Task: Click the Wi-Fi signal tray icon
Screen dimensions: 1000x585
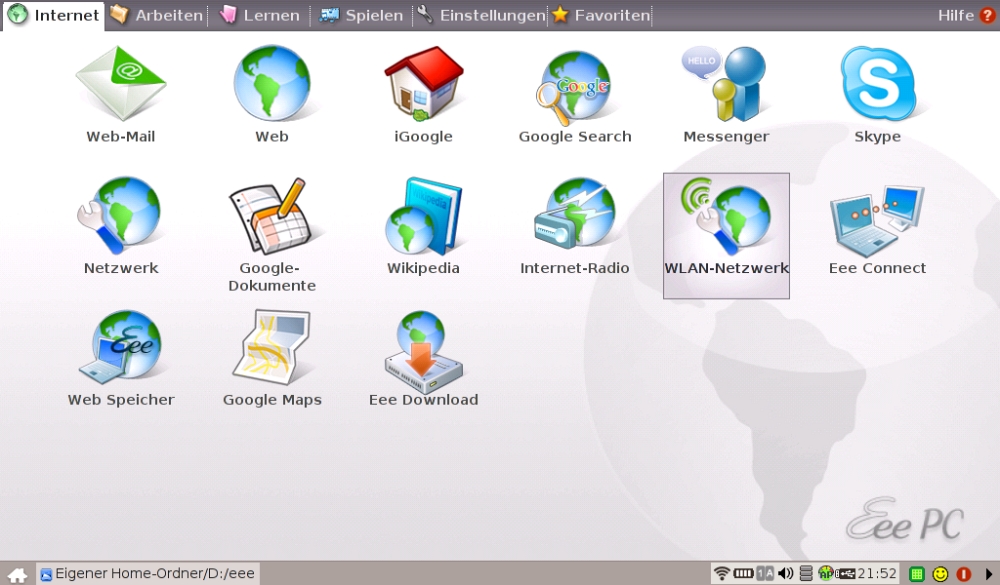Action: tap(721, 574)
